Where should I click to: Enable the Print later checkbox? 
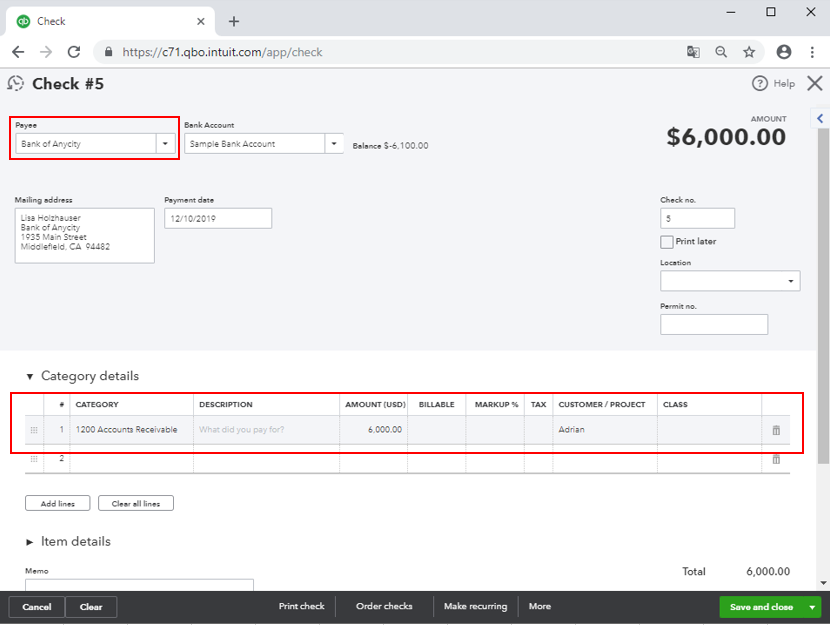[665, 241]
